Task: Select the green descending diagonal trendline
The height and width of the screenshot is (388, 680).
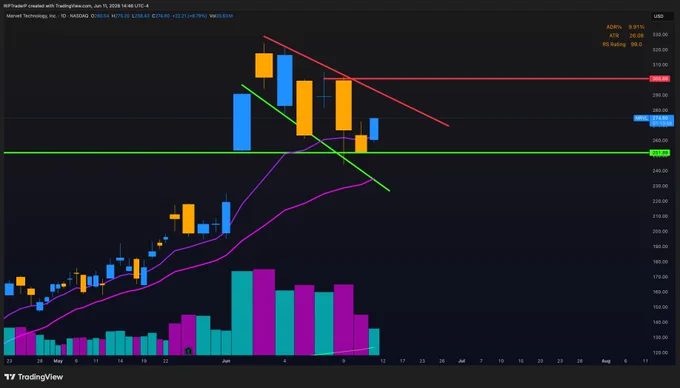Action: click(x=315, y=137)
